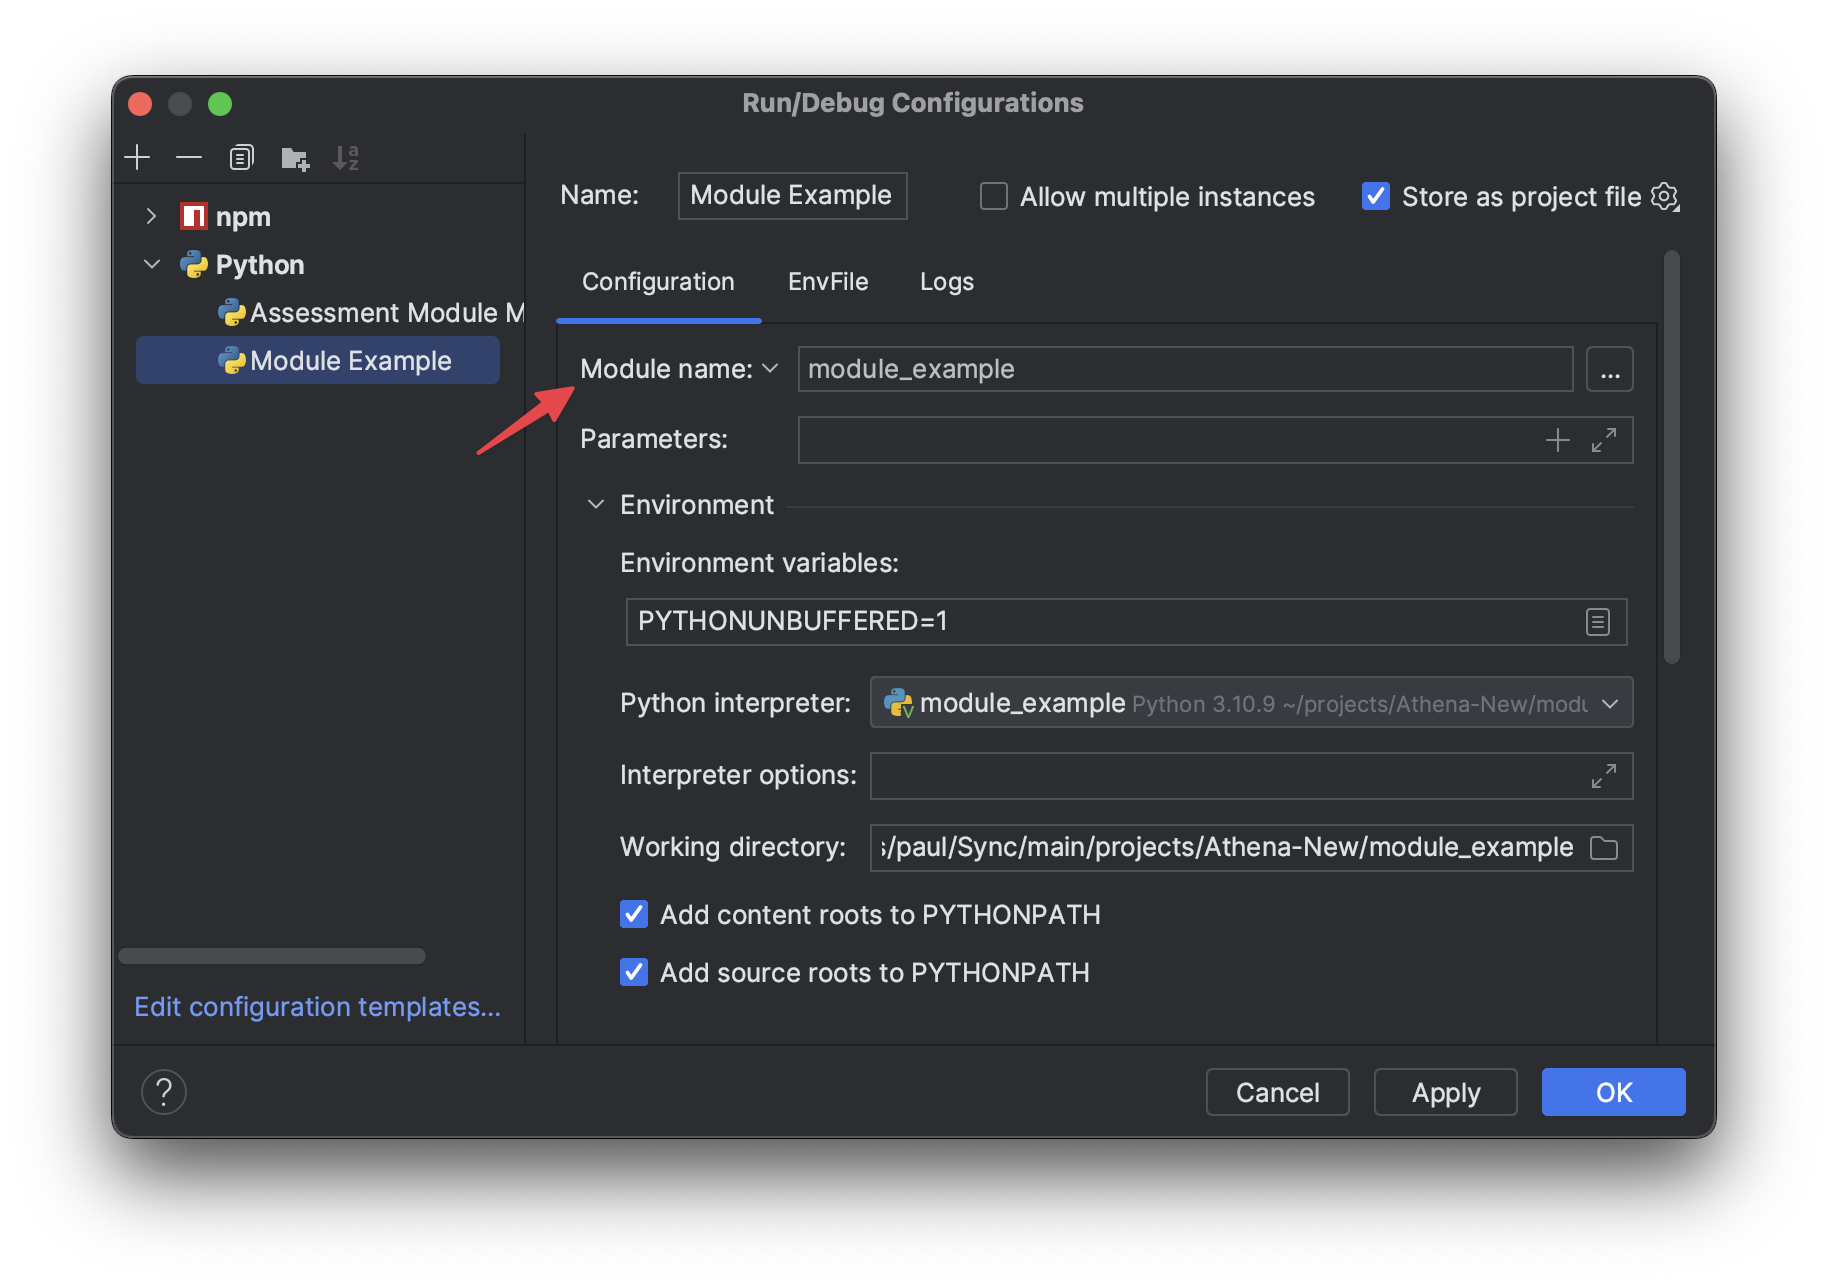This screenshot has height=1286, width=1828.
Task: Create a new configuration folder
Action: pyautogui.click(x=294, y=157)
